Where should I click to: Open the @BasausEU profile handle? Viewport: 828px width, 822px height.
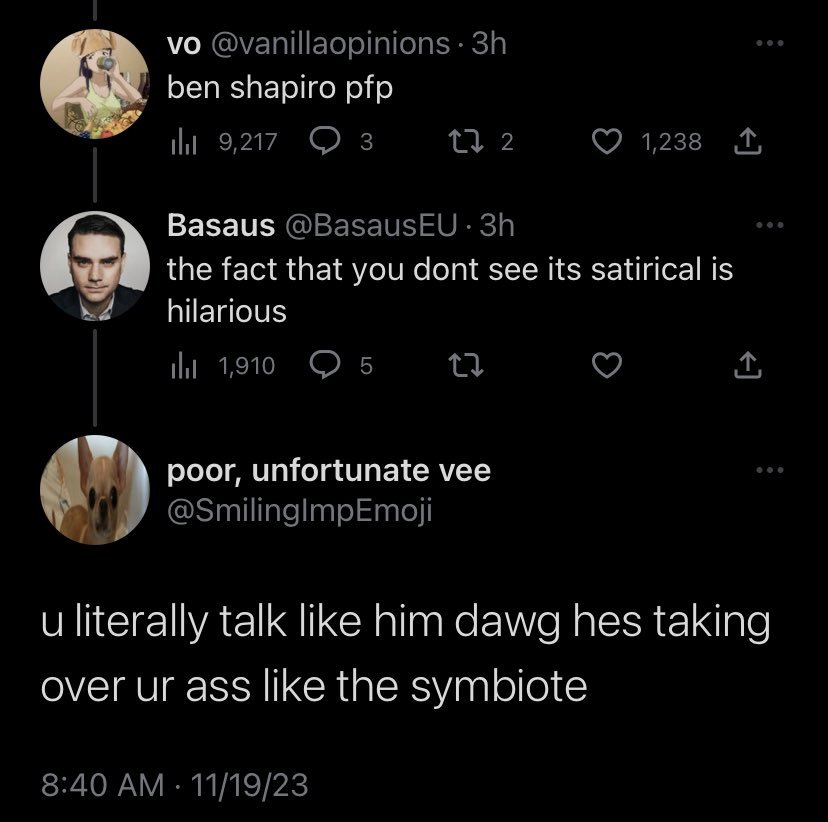coord(372,226)
